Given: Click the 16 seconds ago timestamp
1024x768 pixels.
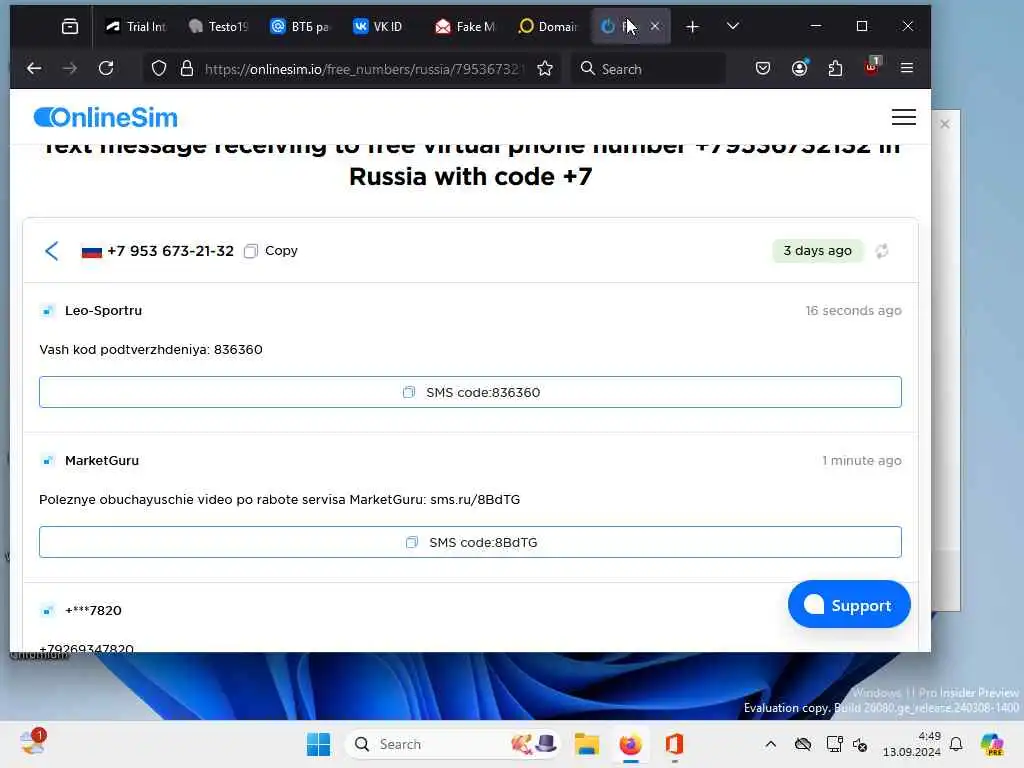Looking at the screenshot, I should click(853, 311).
